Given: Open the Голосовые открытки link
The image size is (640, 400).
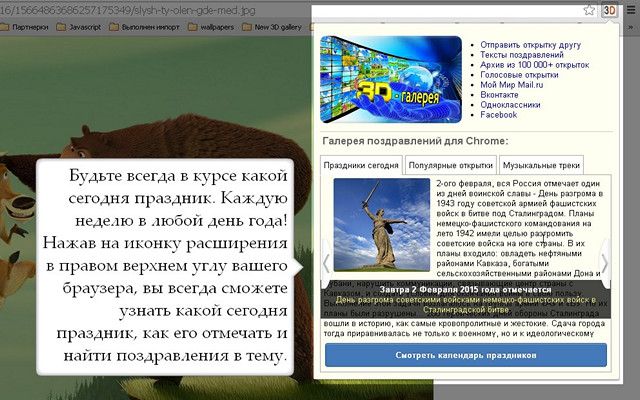Looking at the screenshot, I should coord(519,75).
